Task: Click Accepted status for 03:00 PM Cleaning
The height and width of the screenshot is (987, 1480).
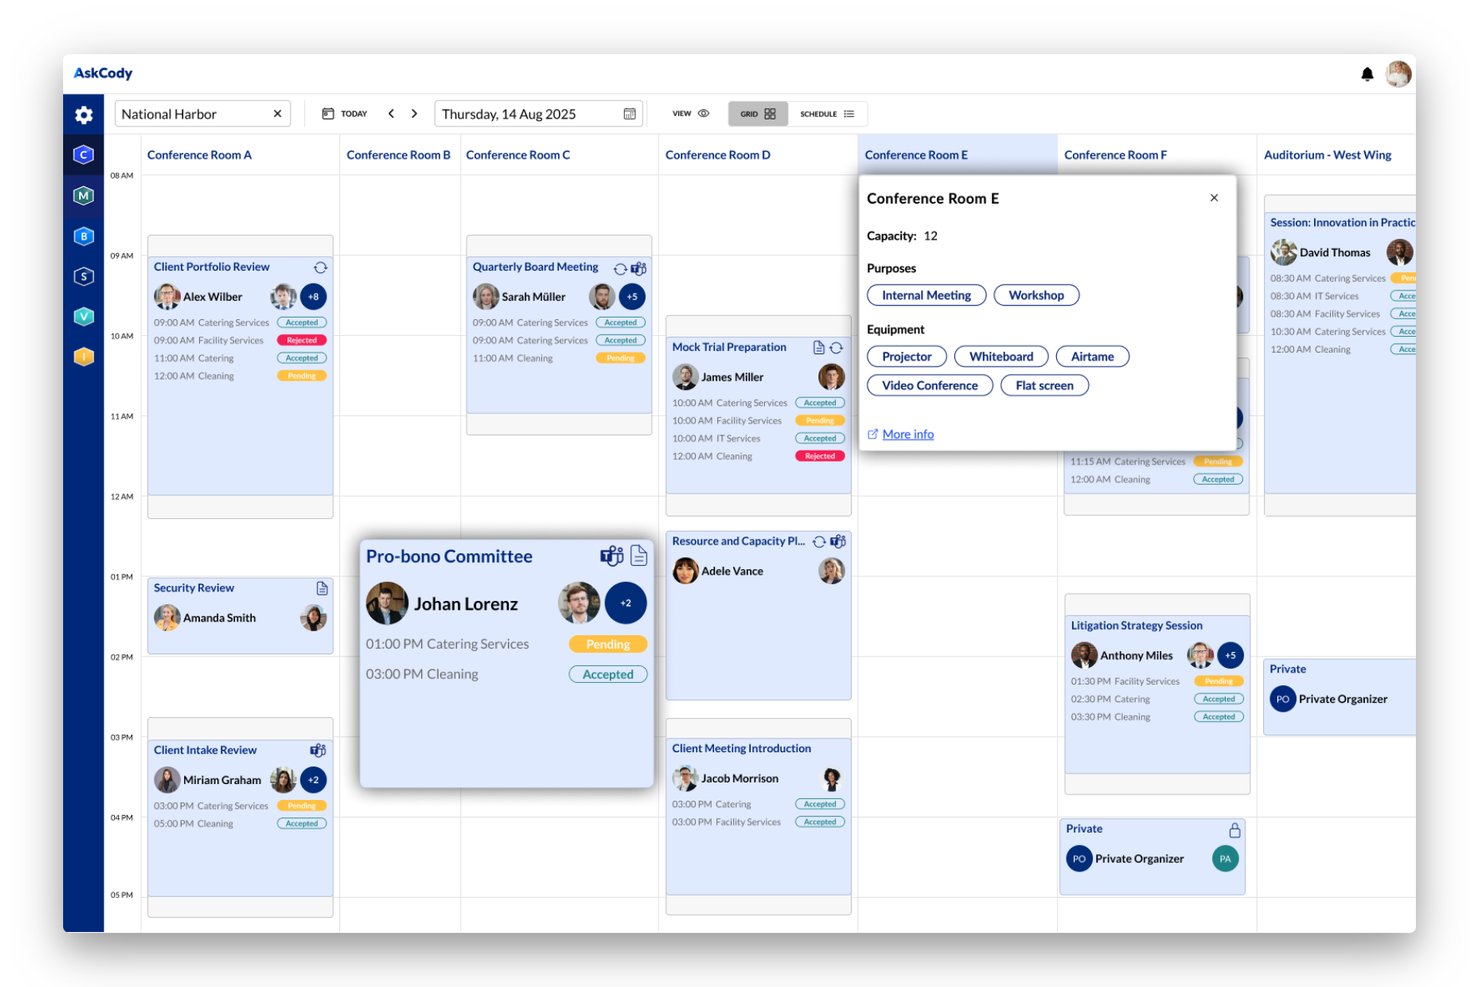Action: click(608, 674)
